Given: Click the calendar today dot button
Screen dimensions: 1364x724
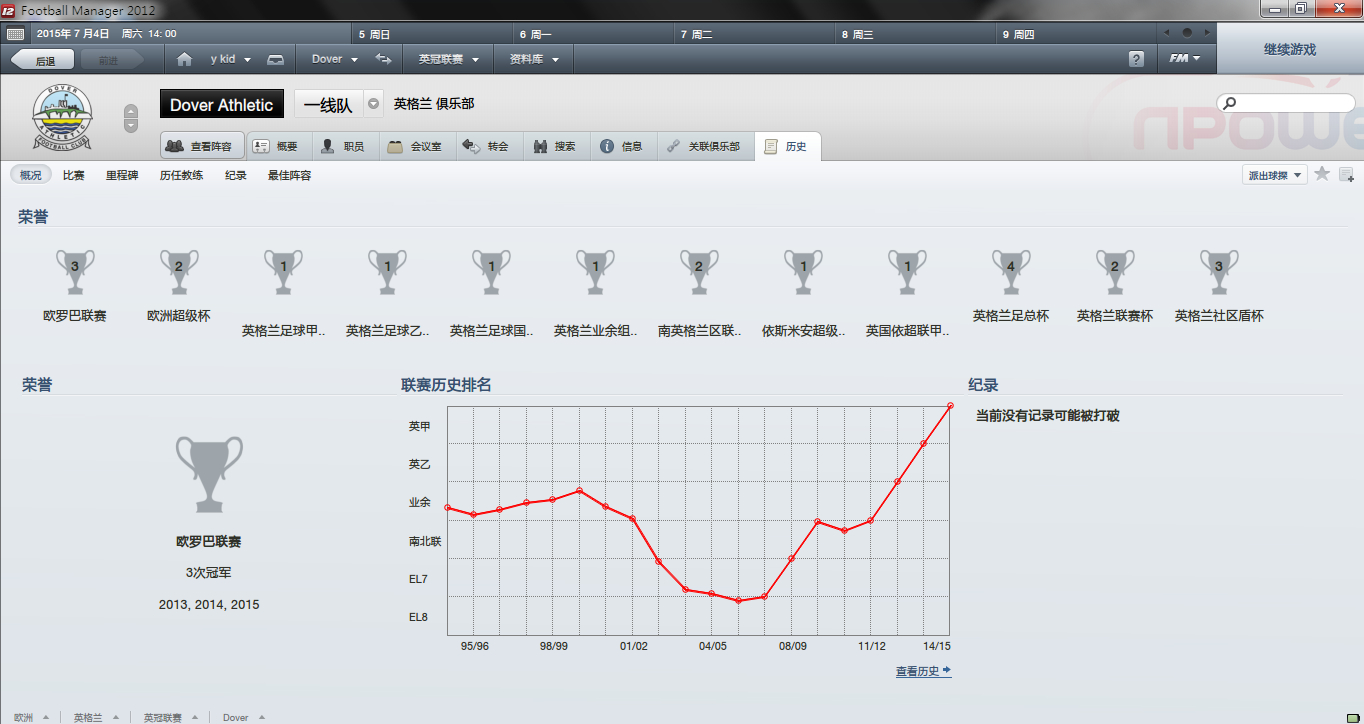Looking at the screenshot, I should click(x=1186, y=33).
